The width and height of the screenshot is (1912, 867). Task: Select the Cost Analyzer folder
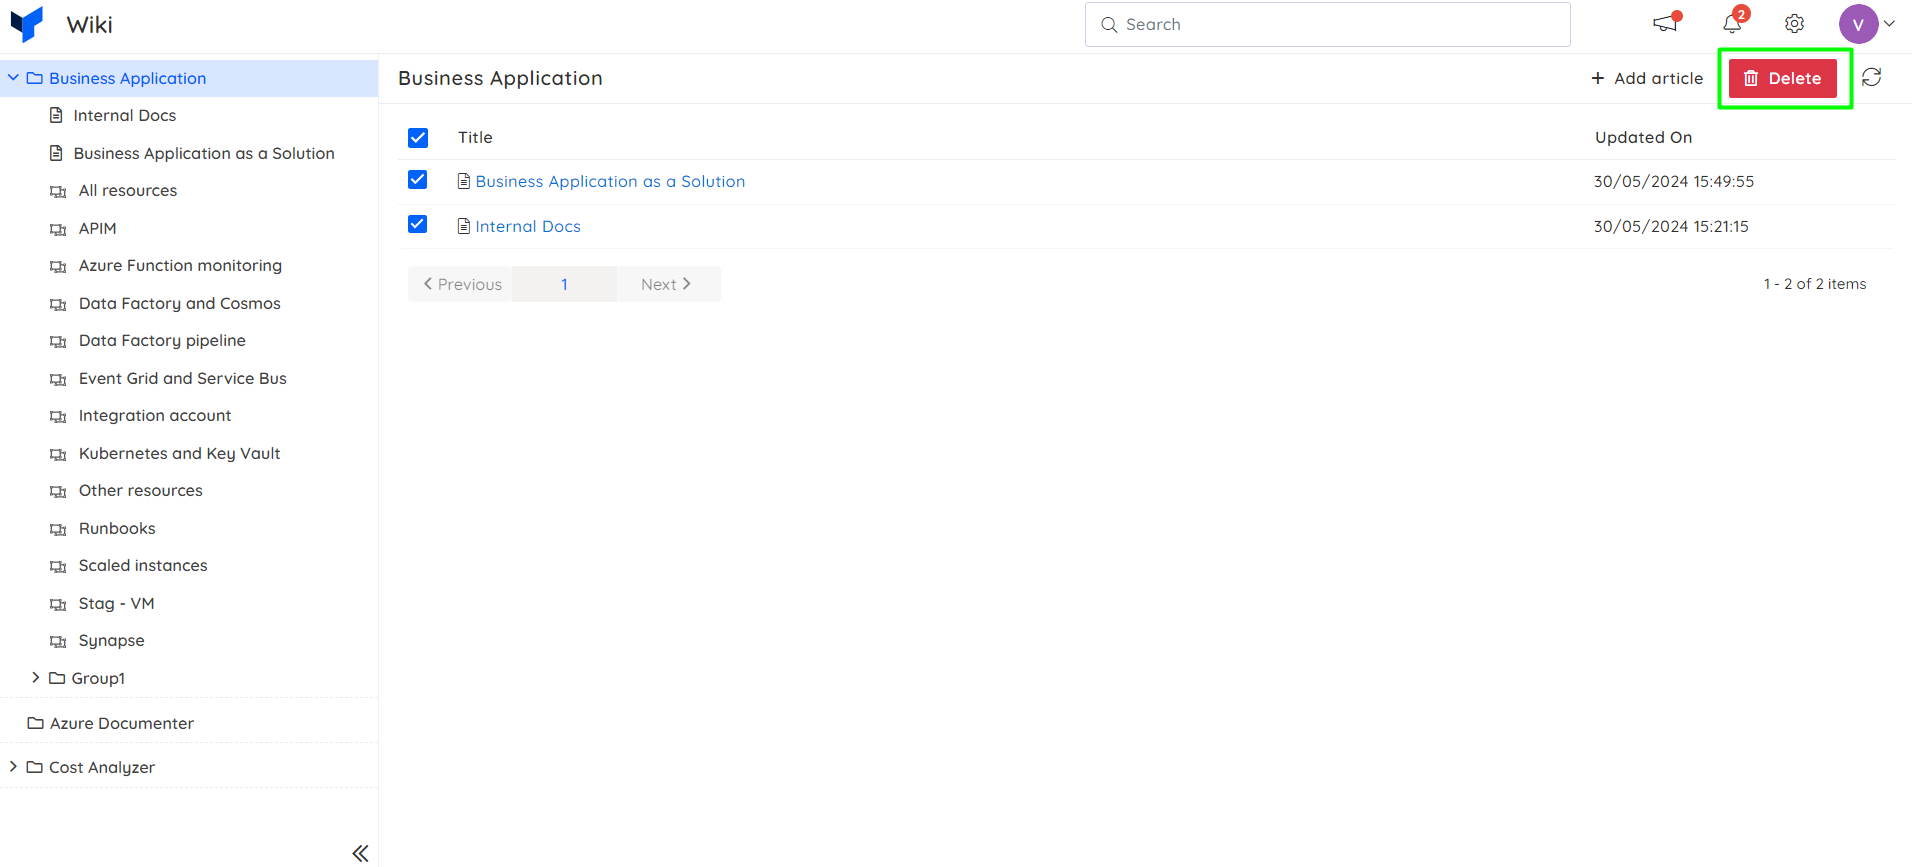[102, 767]
